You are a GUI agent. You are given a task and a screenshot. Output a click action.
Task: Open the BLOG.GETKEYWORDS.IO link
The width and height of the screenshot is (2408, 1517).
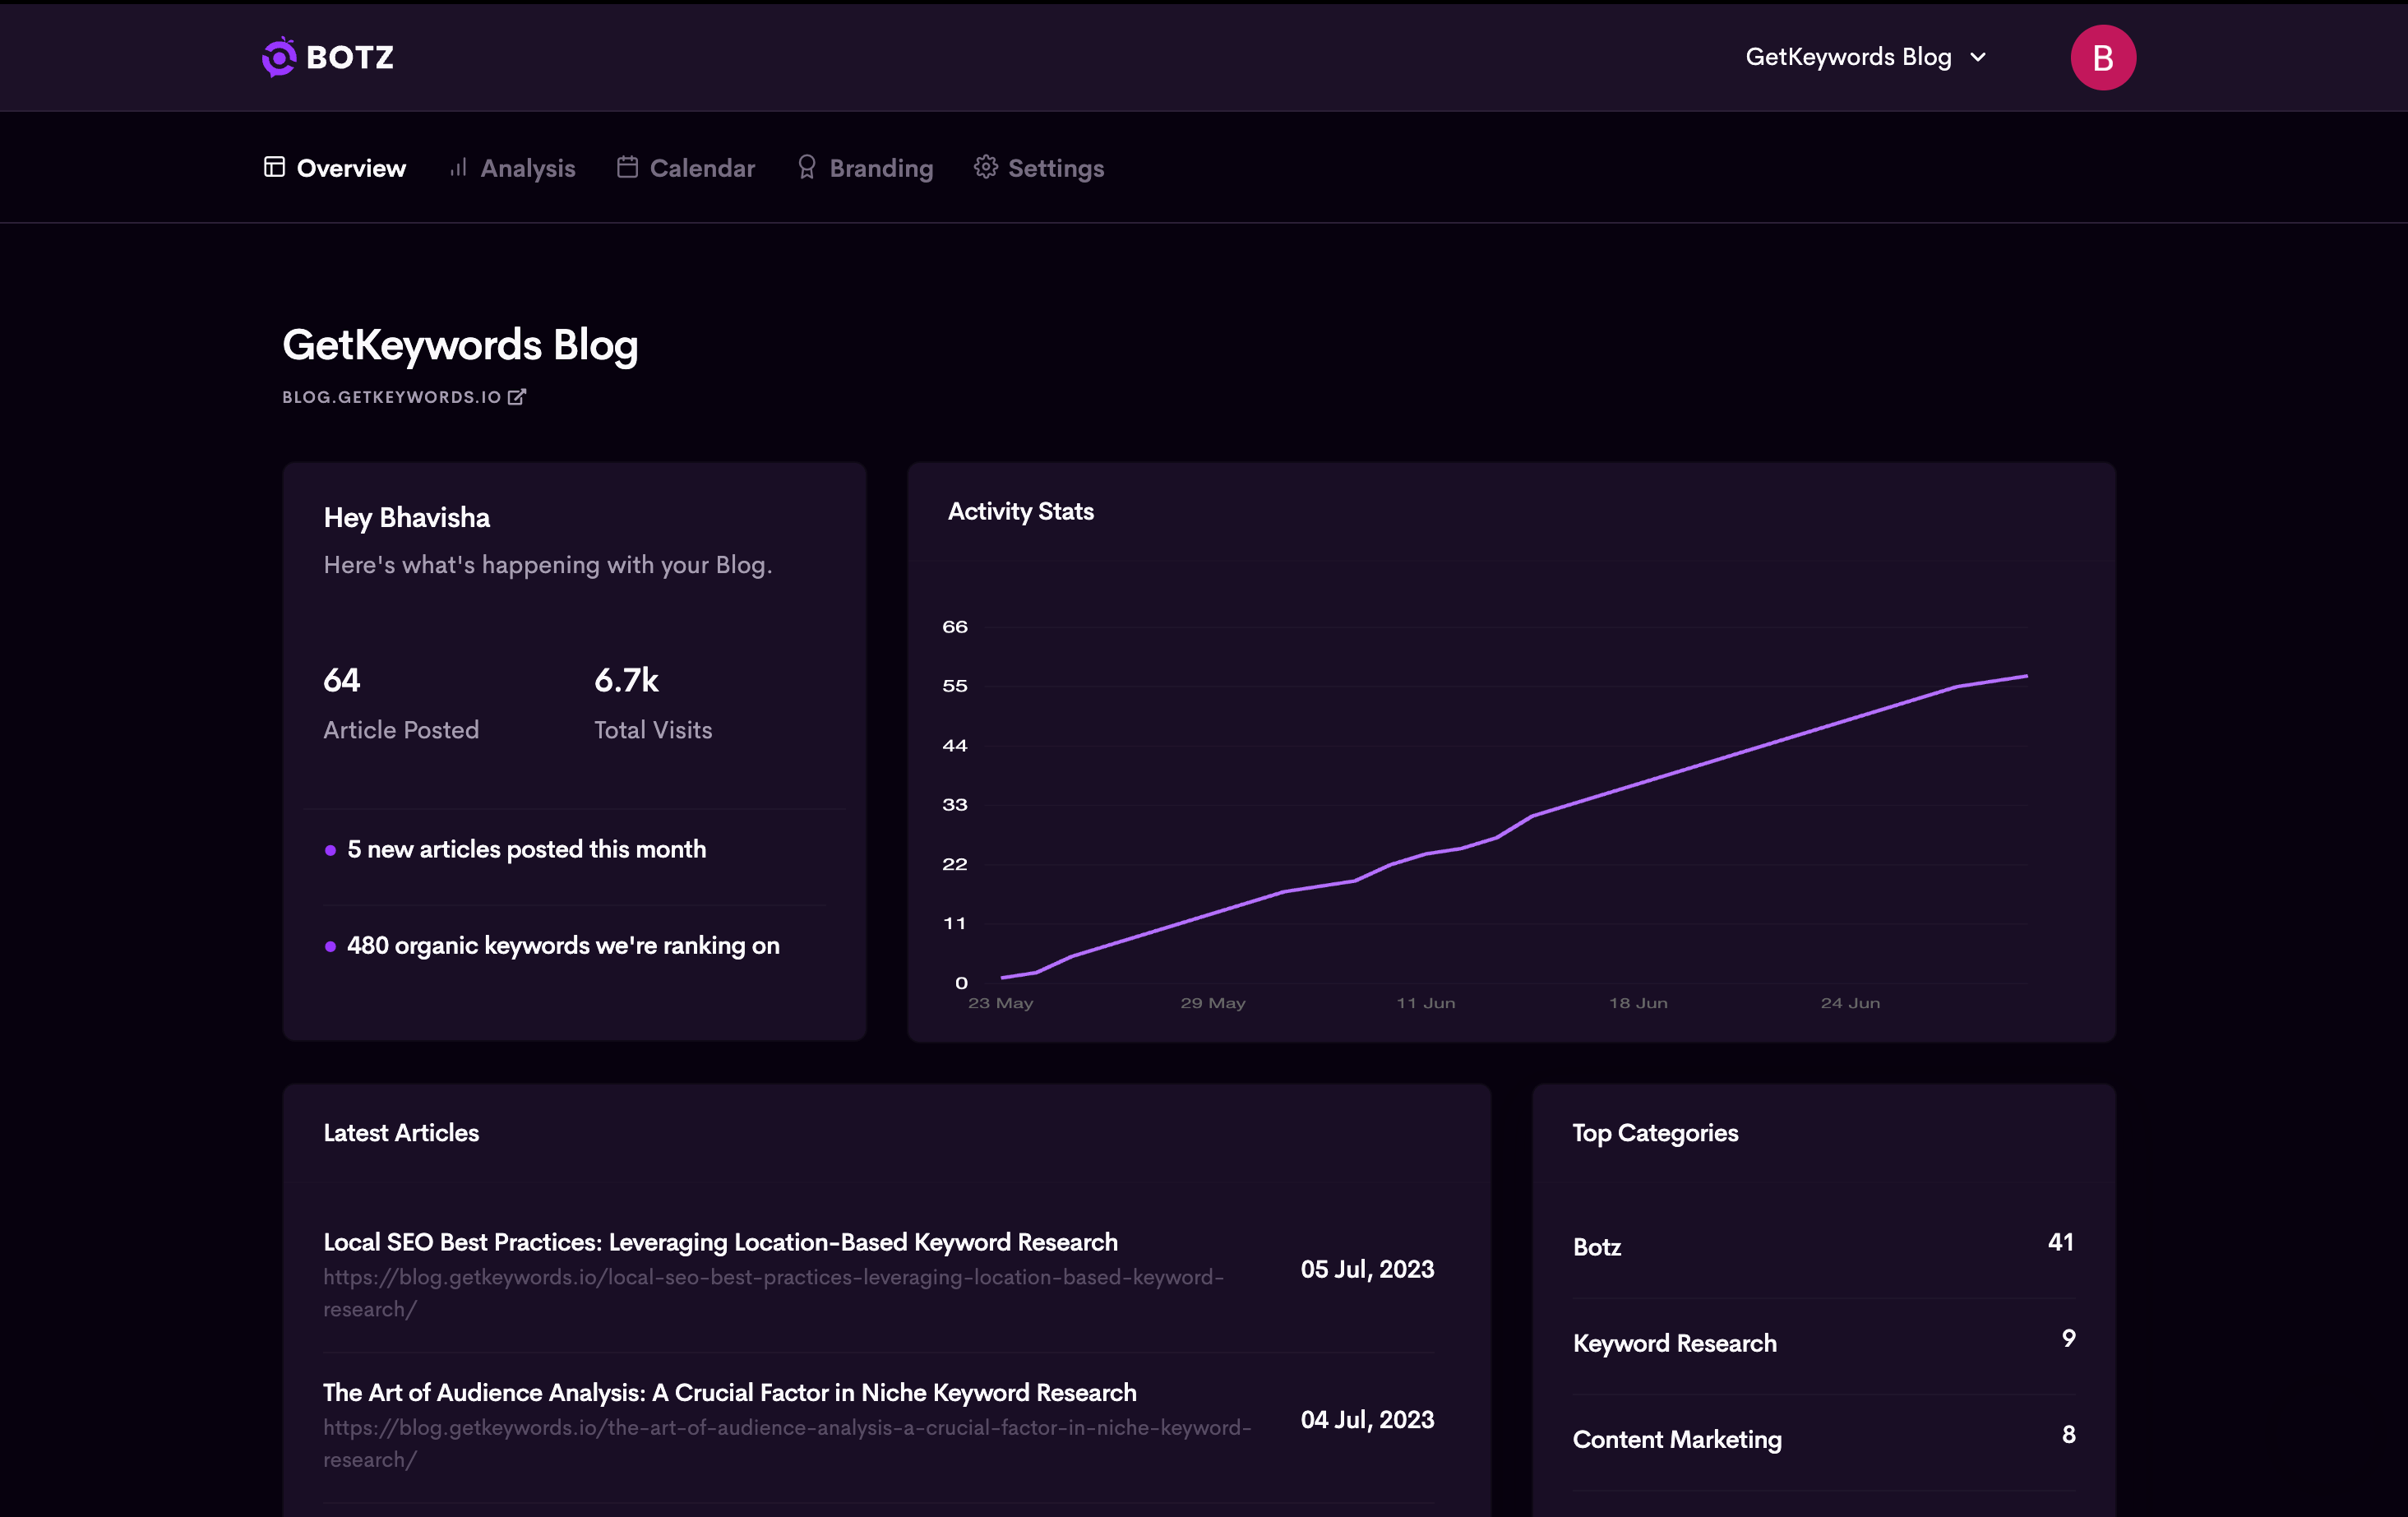391,397
